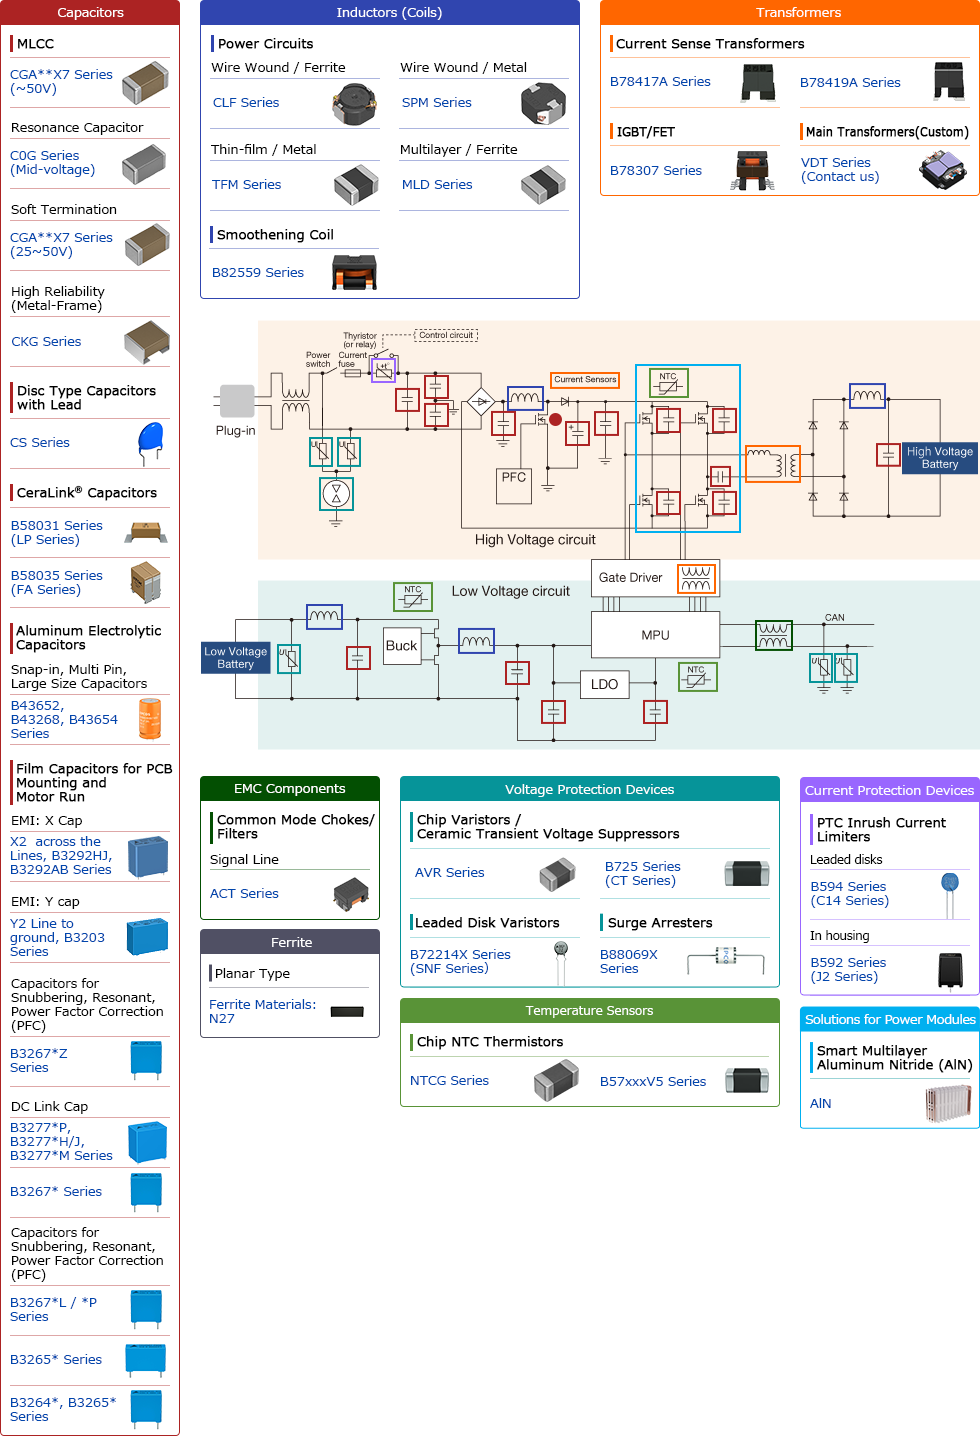Click the B592 Series black housing image
Screen dimensions: 980x1451
[950, 969]
